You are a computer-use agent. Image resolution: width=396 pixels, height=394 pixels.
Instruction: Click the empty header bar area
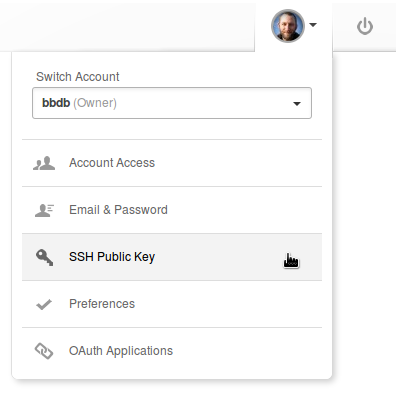(x=127, y=26)
